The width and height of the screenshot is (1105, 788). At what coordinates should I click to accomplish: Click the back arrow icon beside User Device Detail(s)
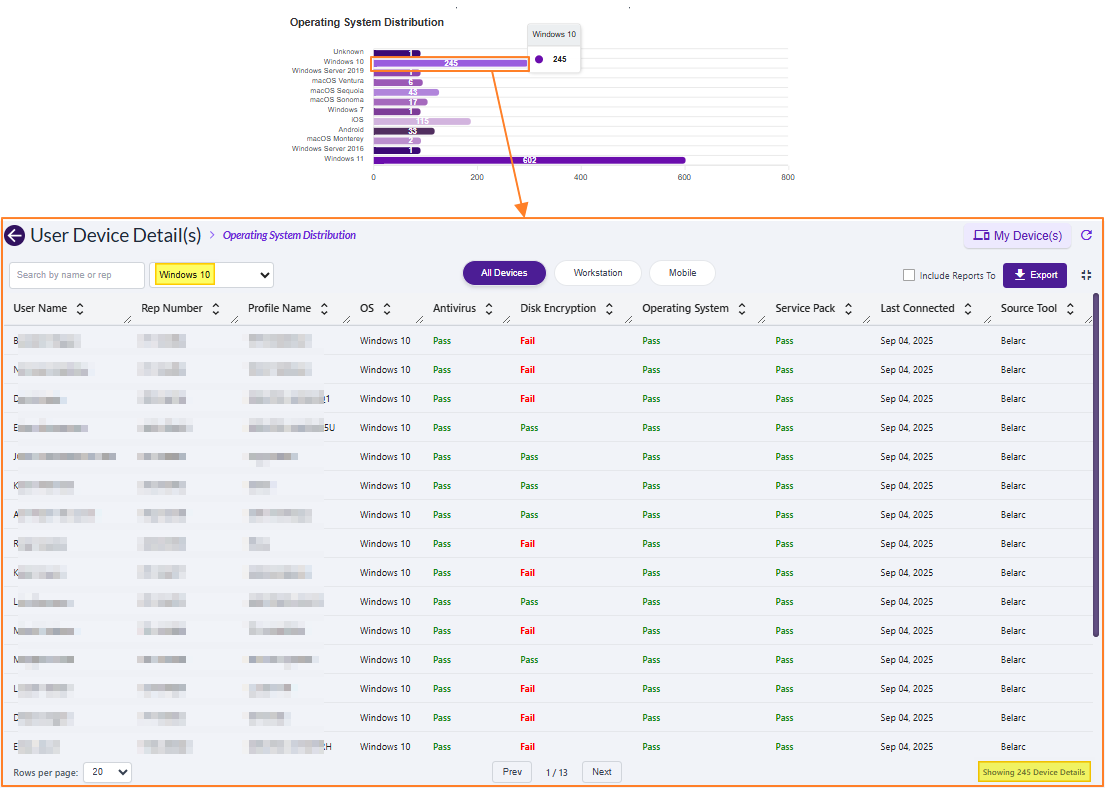click(x=14, y=236)
